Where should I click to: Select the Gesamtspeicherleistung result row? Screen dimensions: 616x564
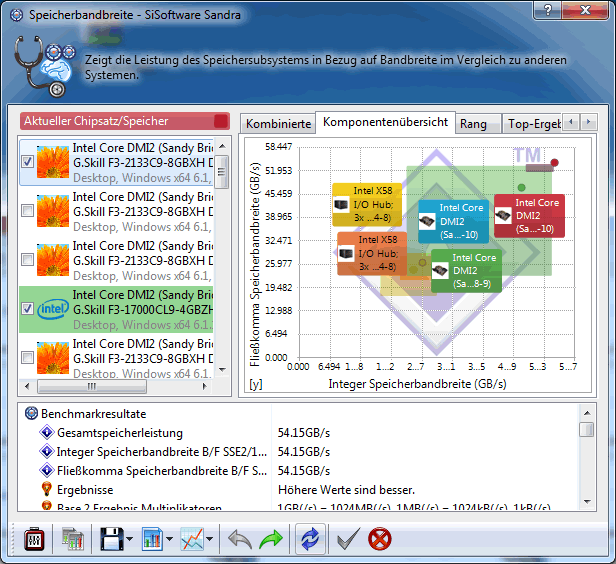coord(299,432)
